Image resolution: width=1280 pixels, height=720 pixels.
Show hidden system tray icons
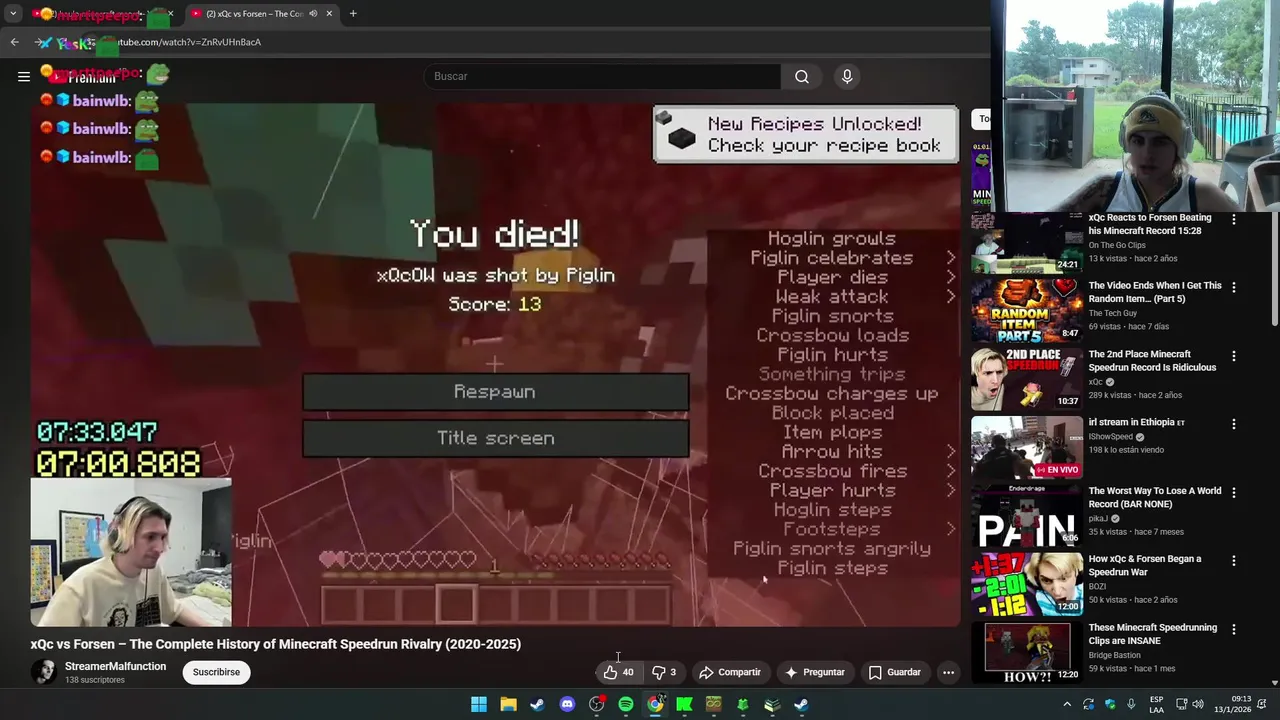point(1067,704)
